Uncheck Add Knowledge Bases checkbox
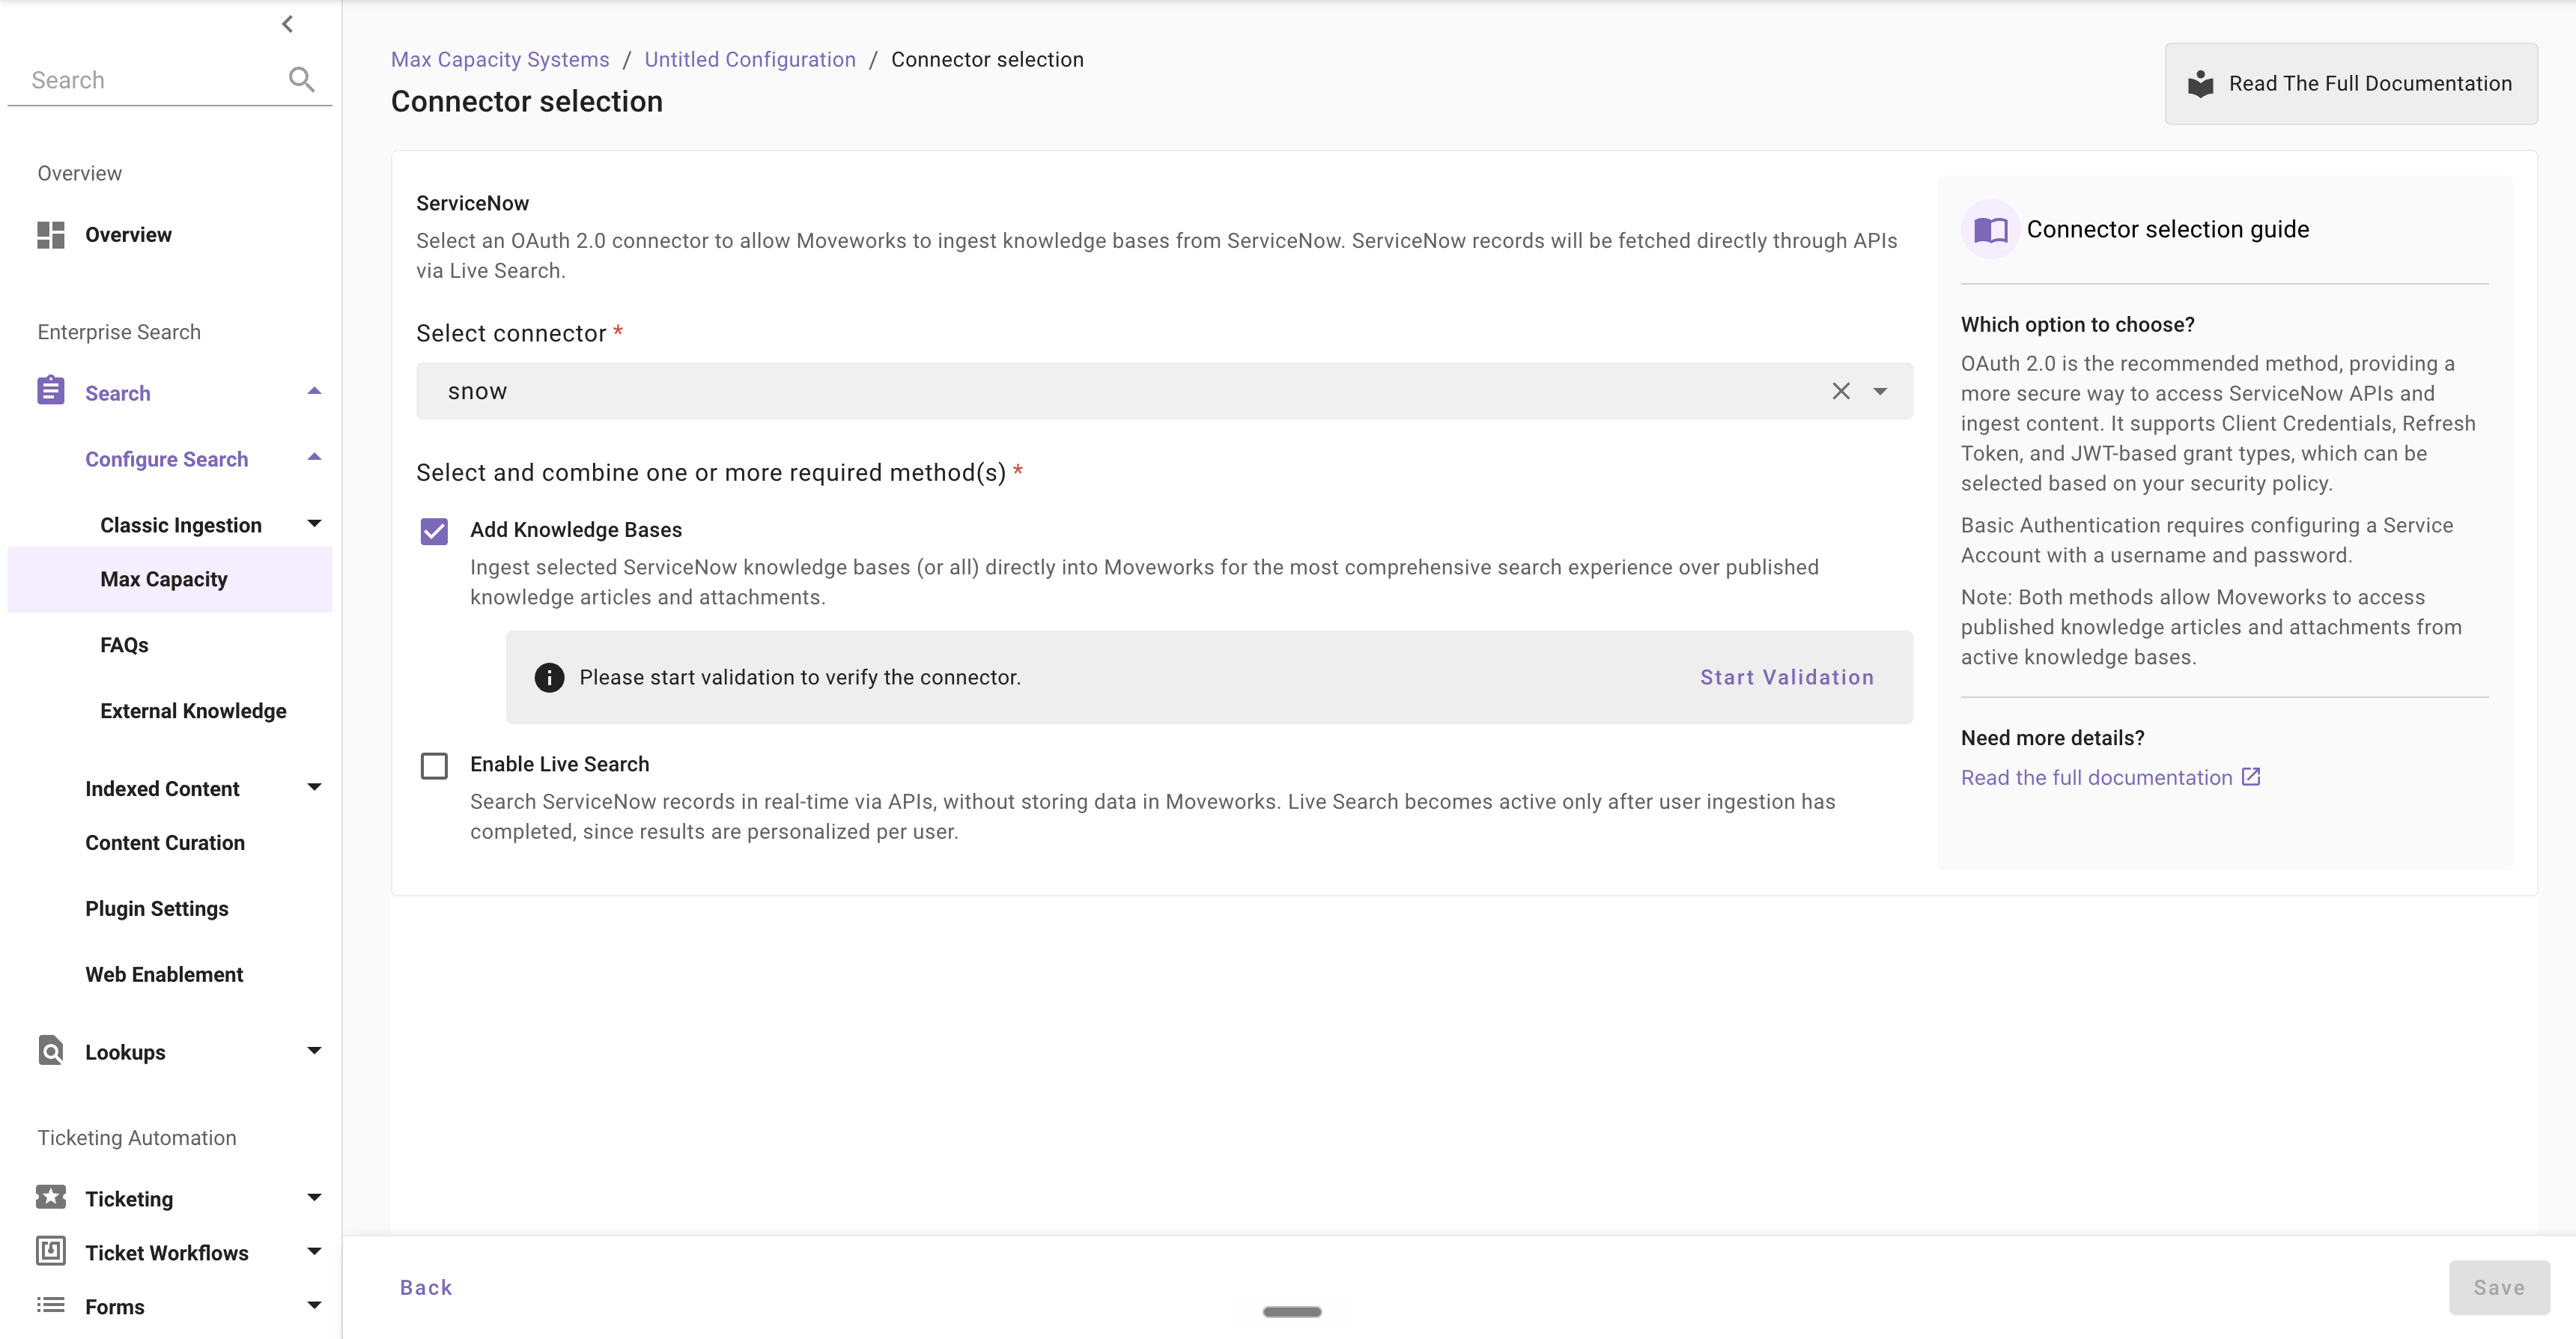Viewport: 2576px width, 1339px height. (x=434, y=531)
